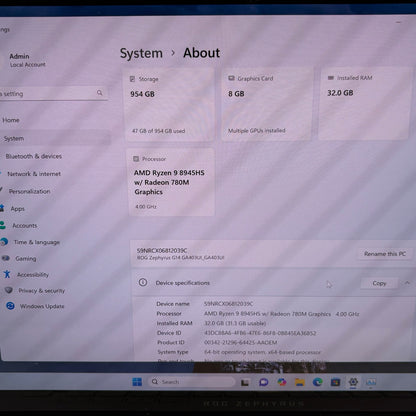Viewport: 416px width, 416px height.
Task: Click the Apps sidebar icon
Action: (x=2, y=208)
